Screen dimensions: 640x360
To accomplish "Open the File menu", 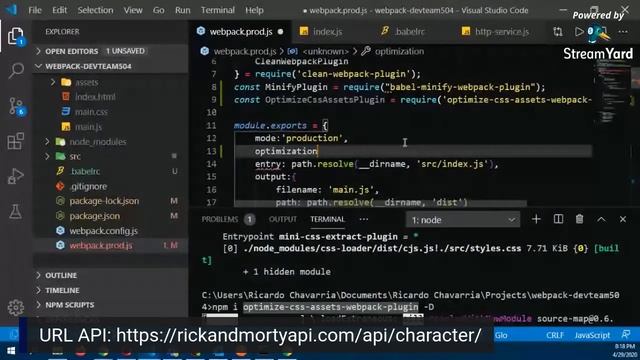I will [35, 10].
